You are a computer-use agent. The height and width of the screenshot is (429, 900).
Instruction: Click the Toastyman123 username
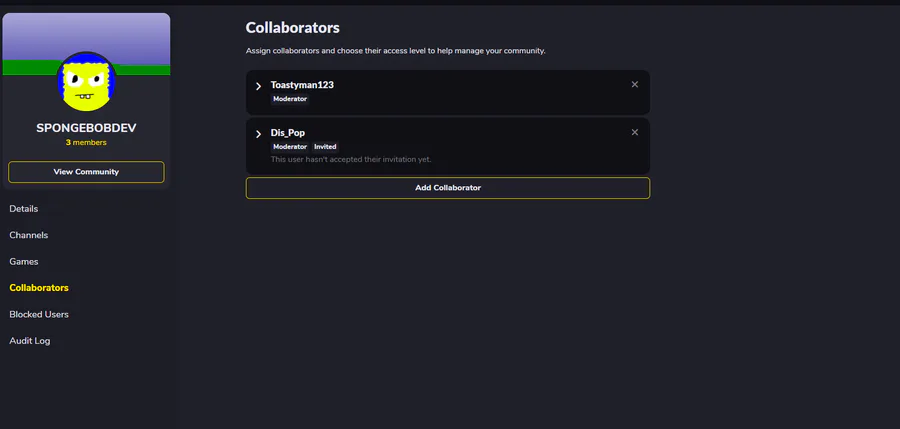[x=302, y=85]
